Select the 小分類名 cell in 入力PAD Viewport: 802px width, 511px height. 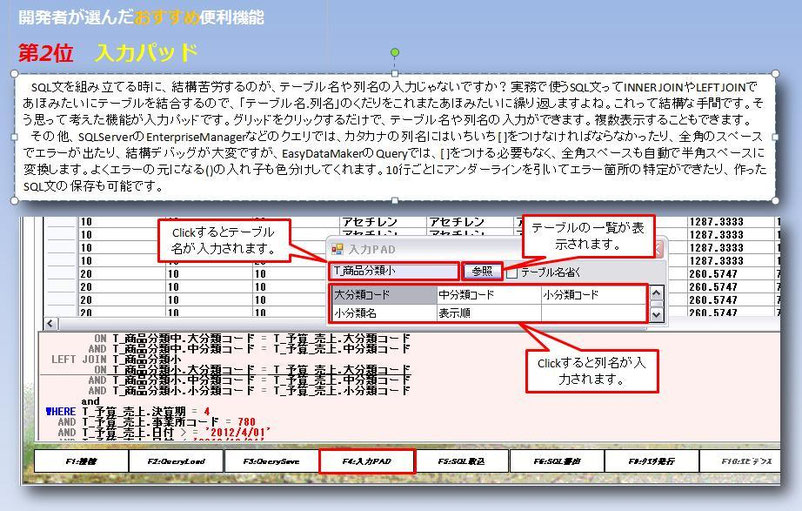[x=384, y=313]
